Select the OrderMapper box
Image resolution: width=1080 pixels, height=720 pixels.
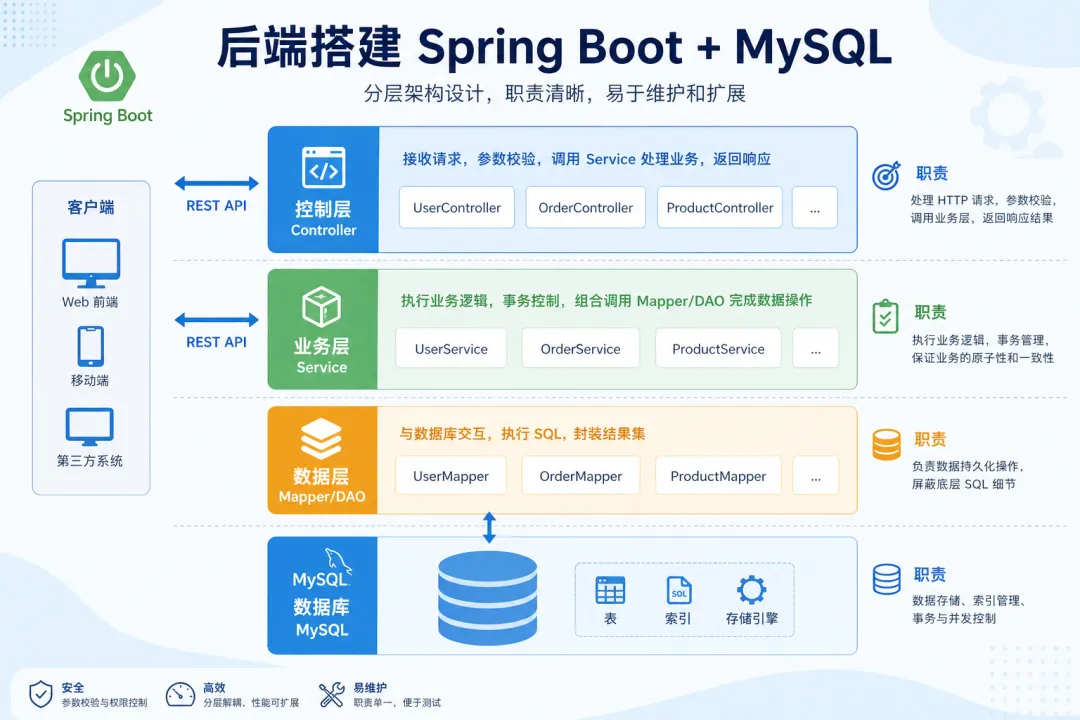581,475
